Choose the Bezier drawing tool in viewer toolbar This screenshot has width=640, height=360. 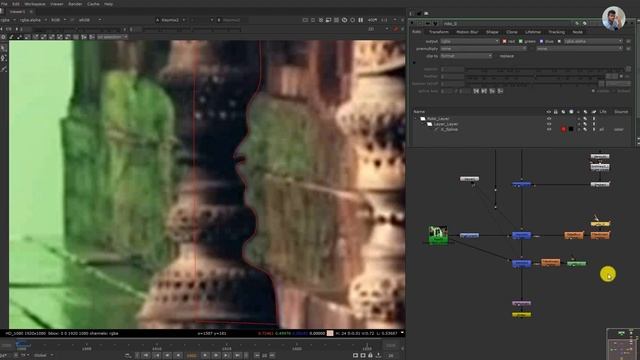[x=4, y=69]
